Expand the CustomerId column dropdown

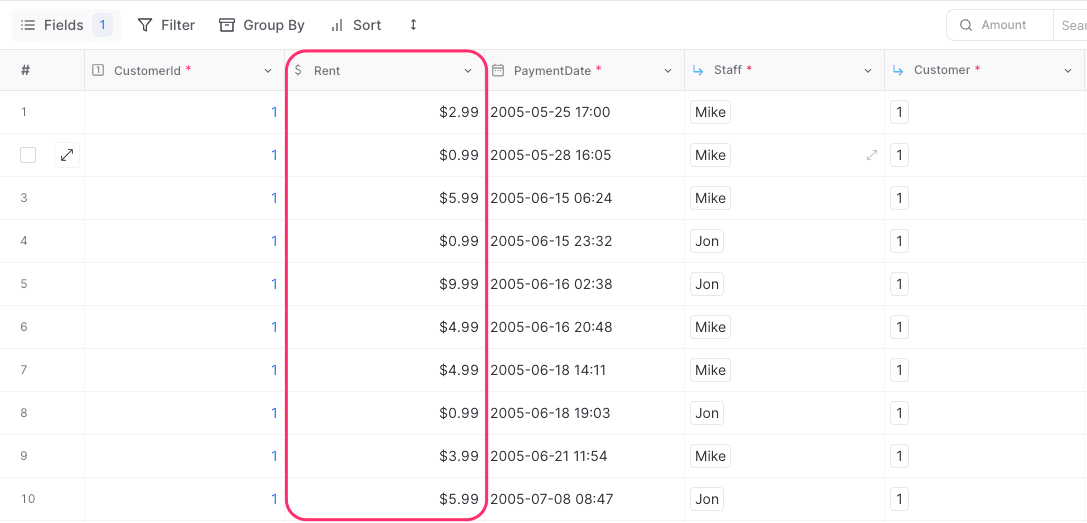(268, 71)
